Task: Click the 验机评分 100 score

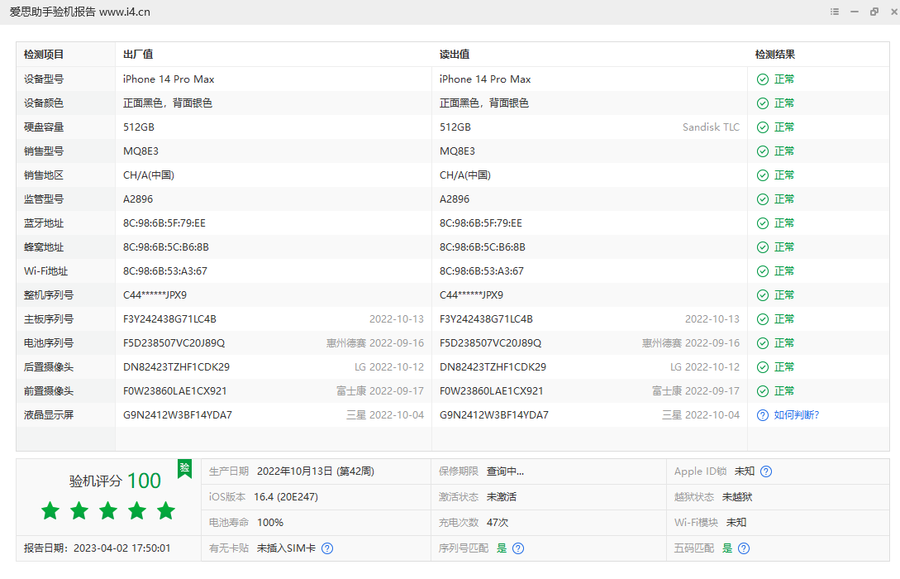Action: (115, 481)
